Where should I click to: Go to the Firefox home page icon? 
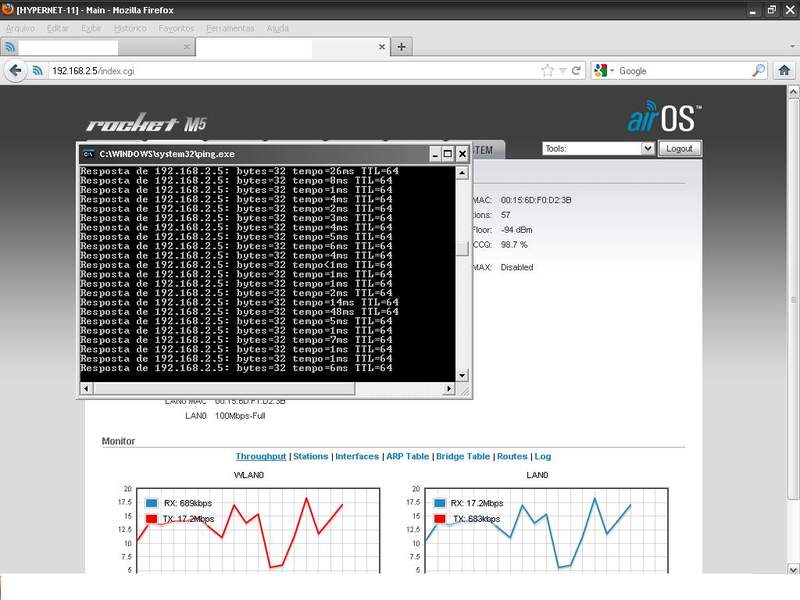tap(784, 70)
